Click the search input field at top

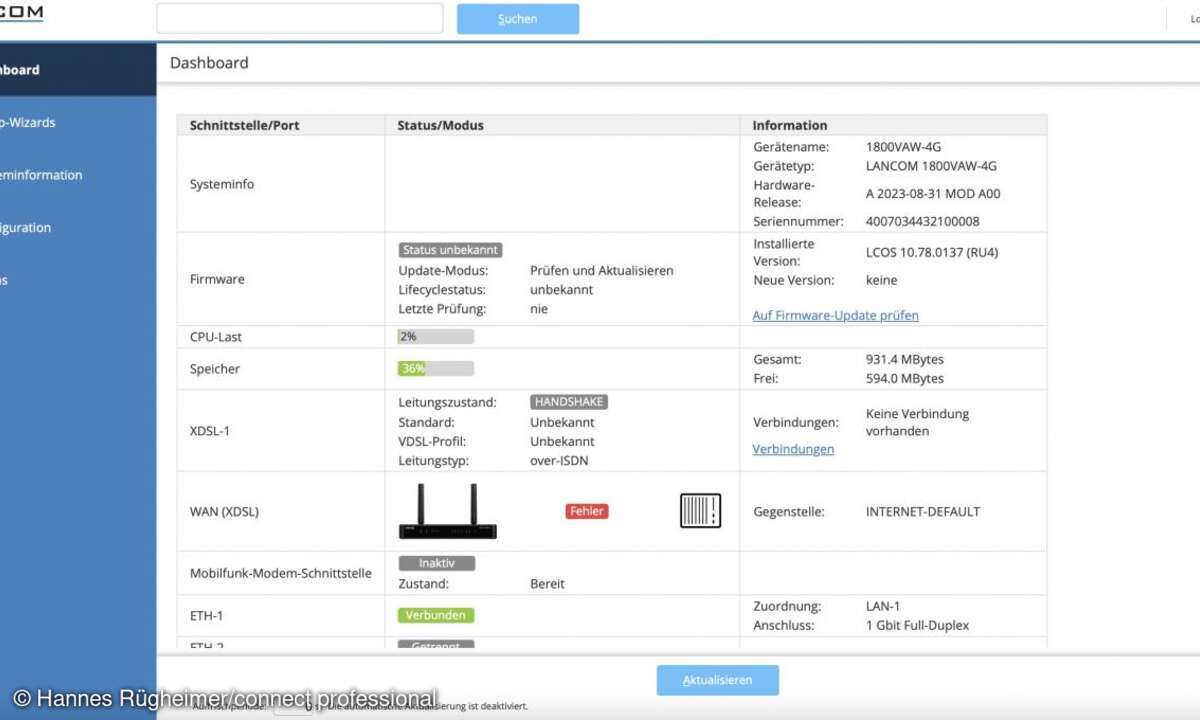tap(300, 18)
